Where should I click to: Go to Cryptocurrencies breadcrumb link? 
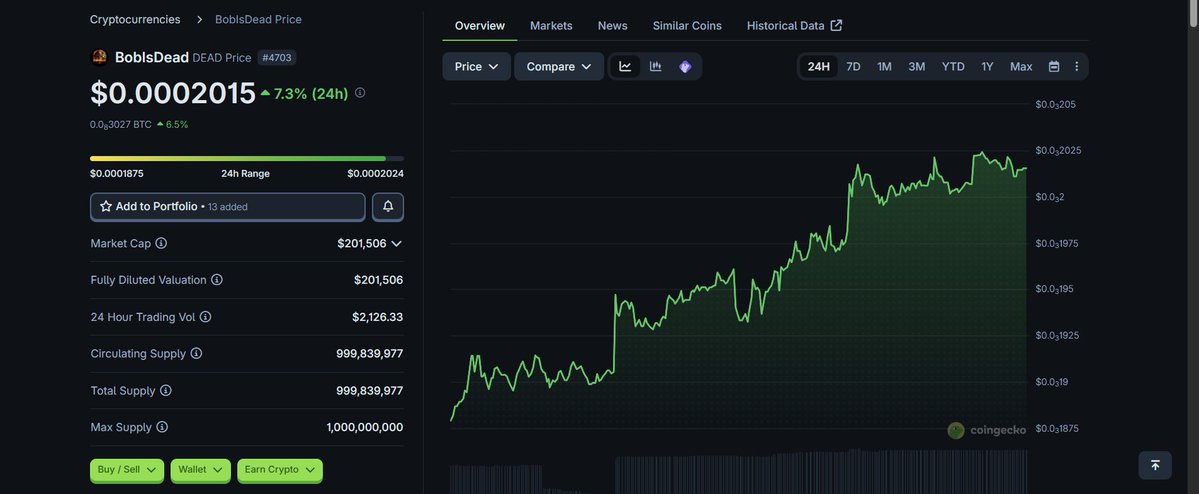click(135, 19)
